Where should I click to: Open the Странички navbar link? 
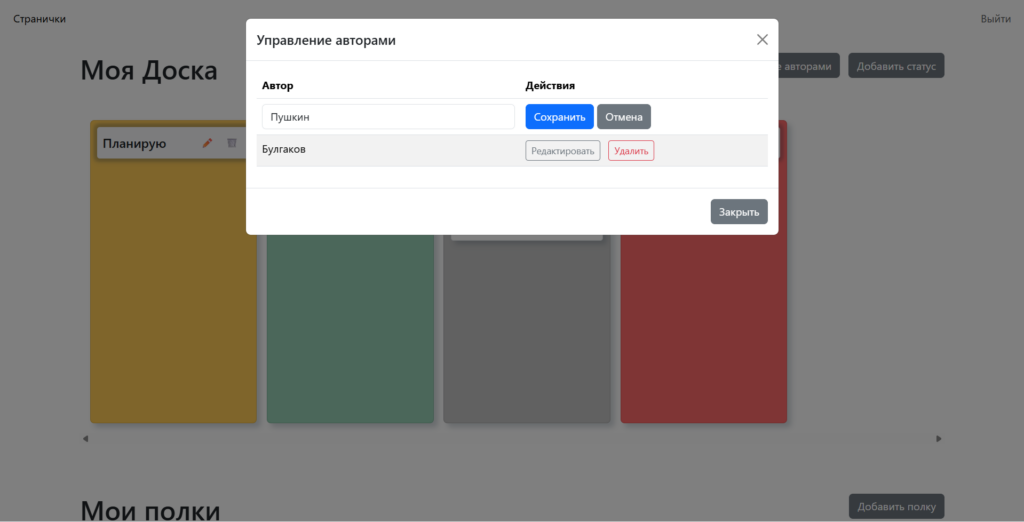click(x=40, y=19)
